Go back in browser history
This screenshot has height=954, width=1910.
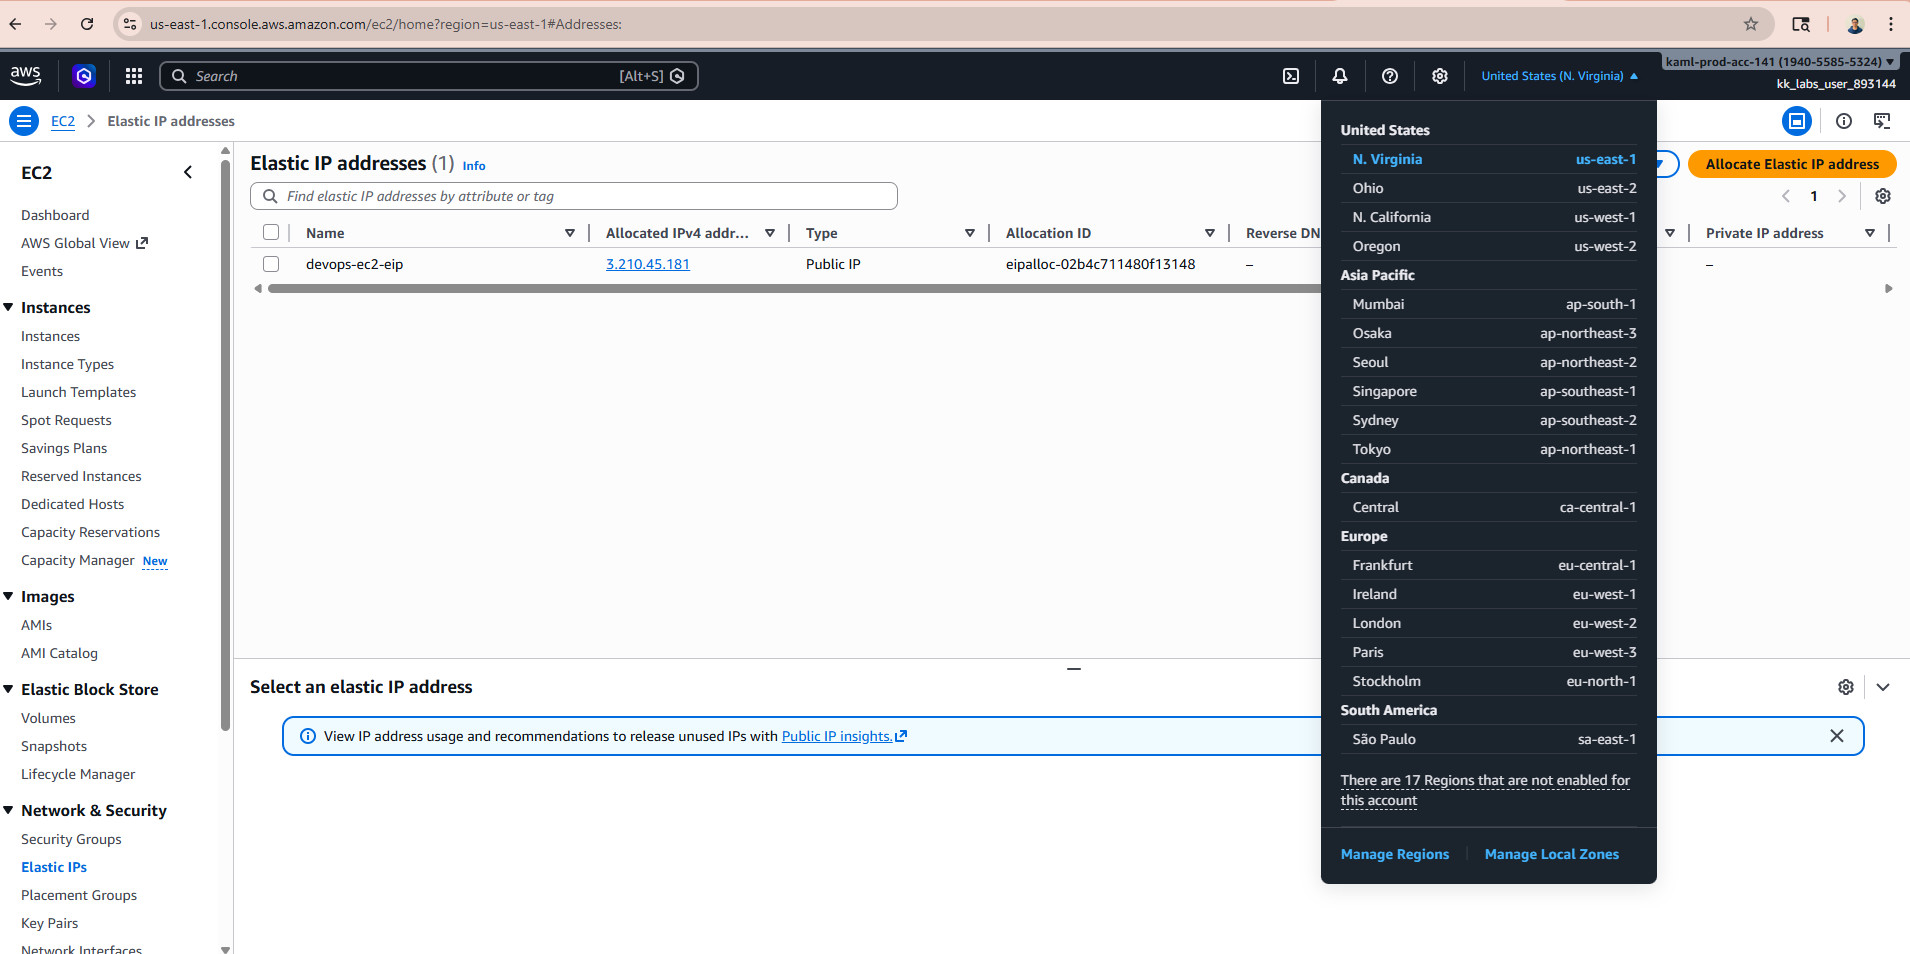point(16,24)
